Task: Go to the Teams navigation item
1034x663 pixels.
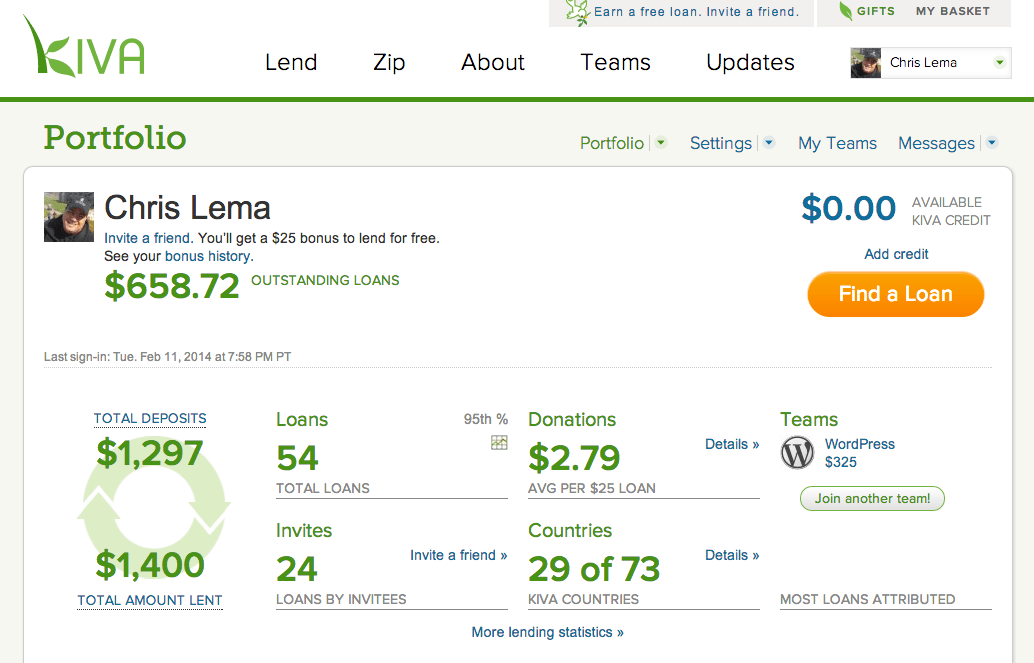Action: tap(615, 62)
